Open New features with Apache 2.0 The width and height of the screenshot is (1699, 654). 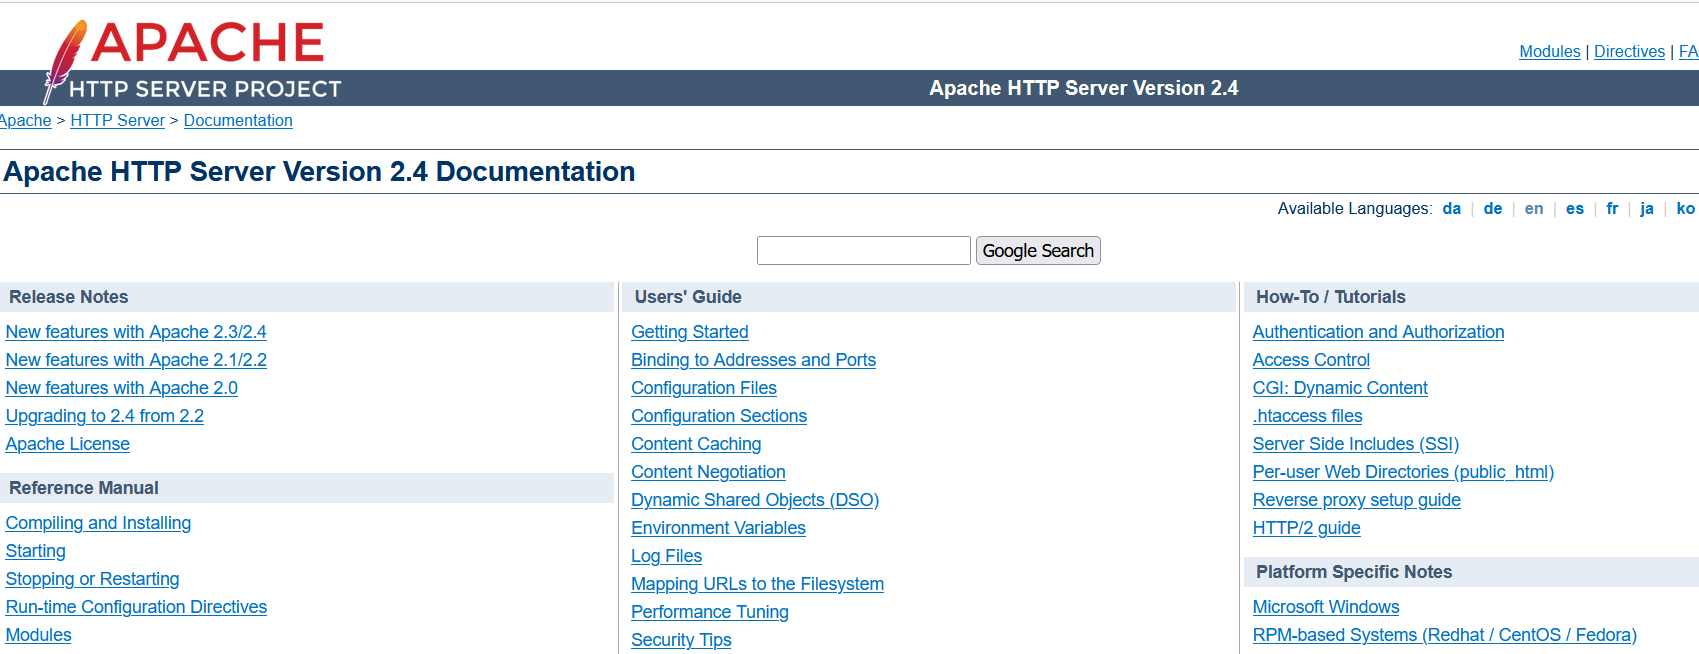click(122, 388)
